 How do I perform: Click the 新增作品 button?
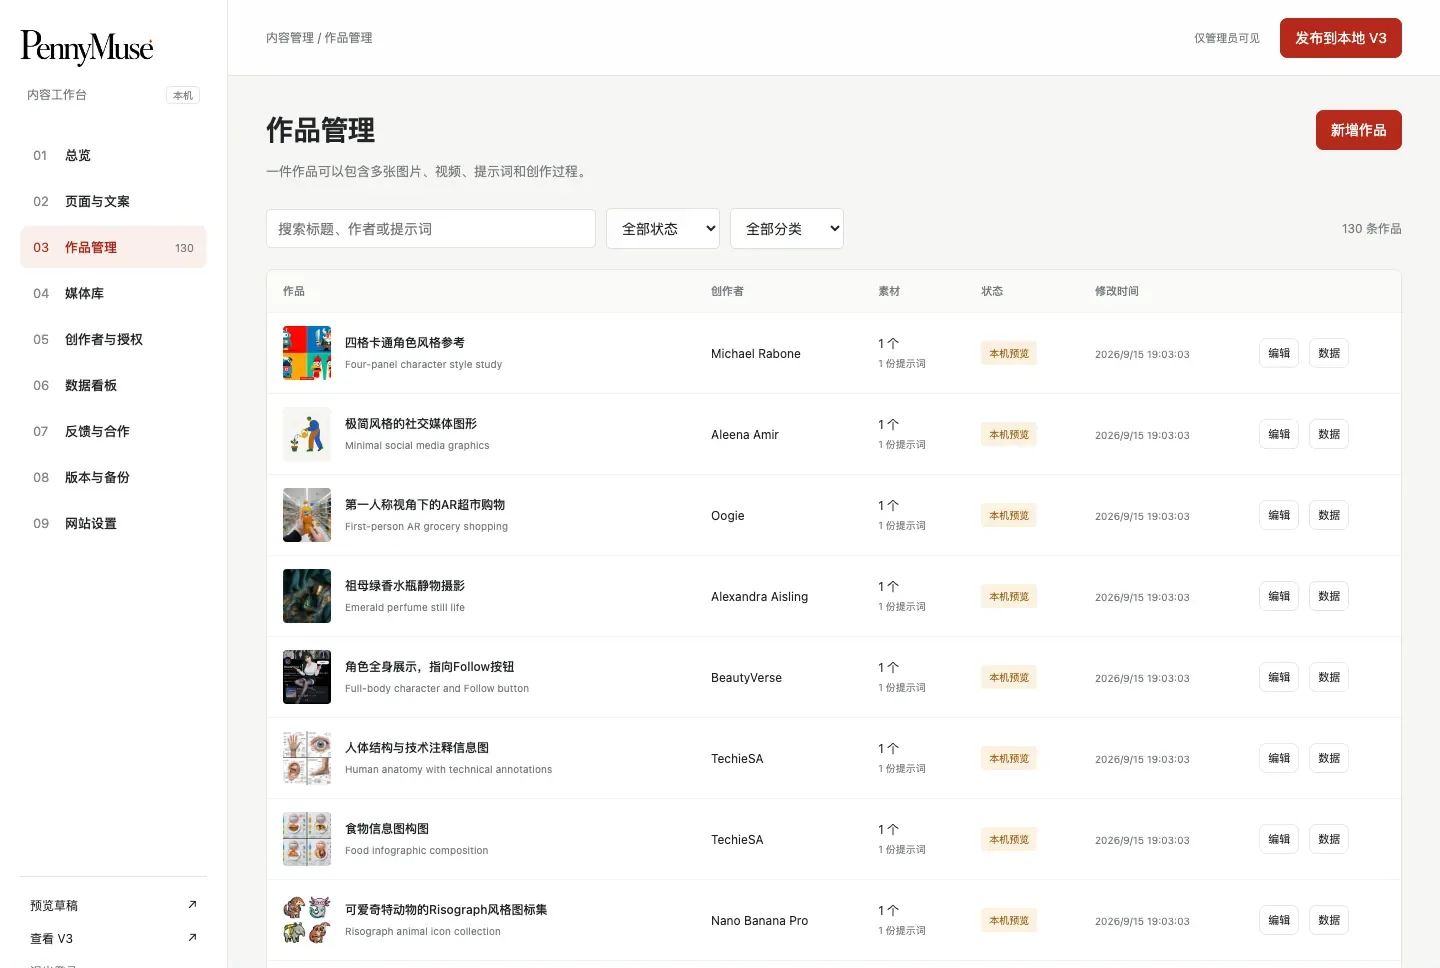(x=1358, y=130)
